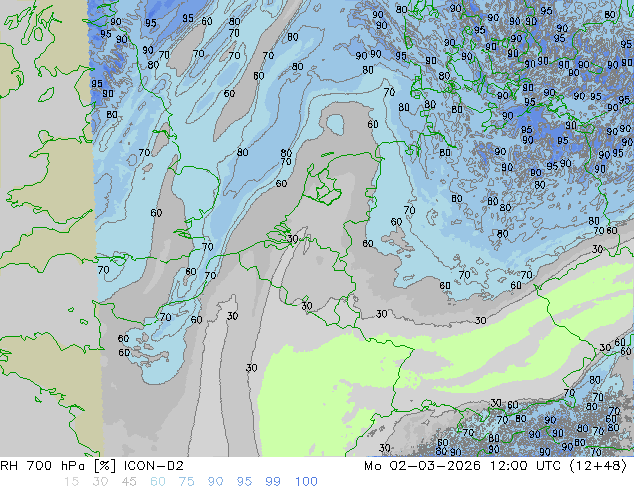This screenshot has height=490, width=634.
Task: Click the '30' value in bottom legend row
Action: pyautogui.click(x=100, y=482)
